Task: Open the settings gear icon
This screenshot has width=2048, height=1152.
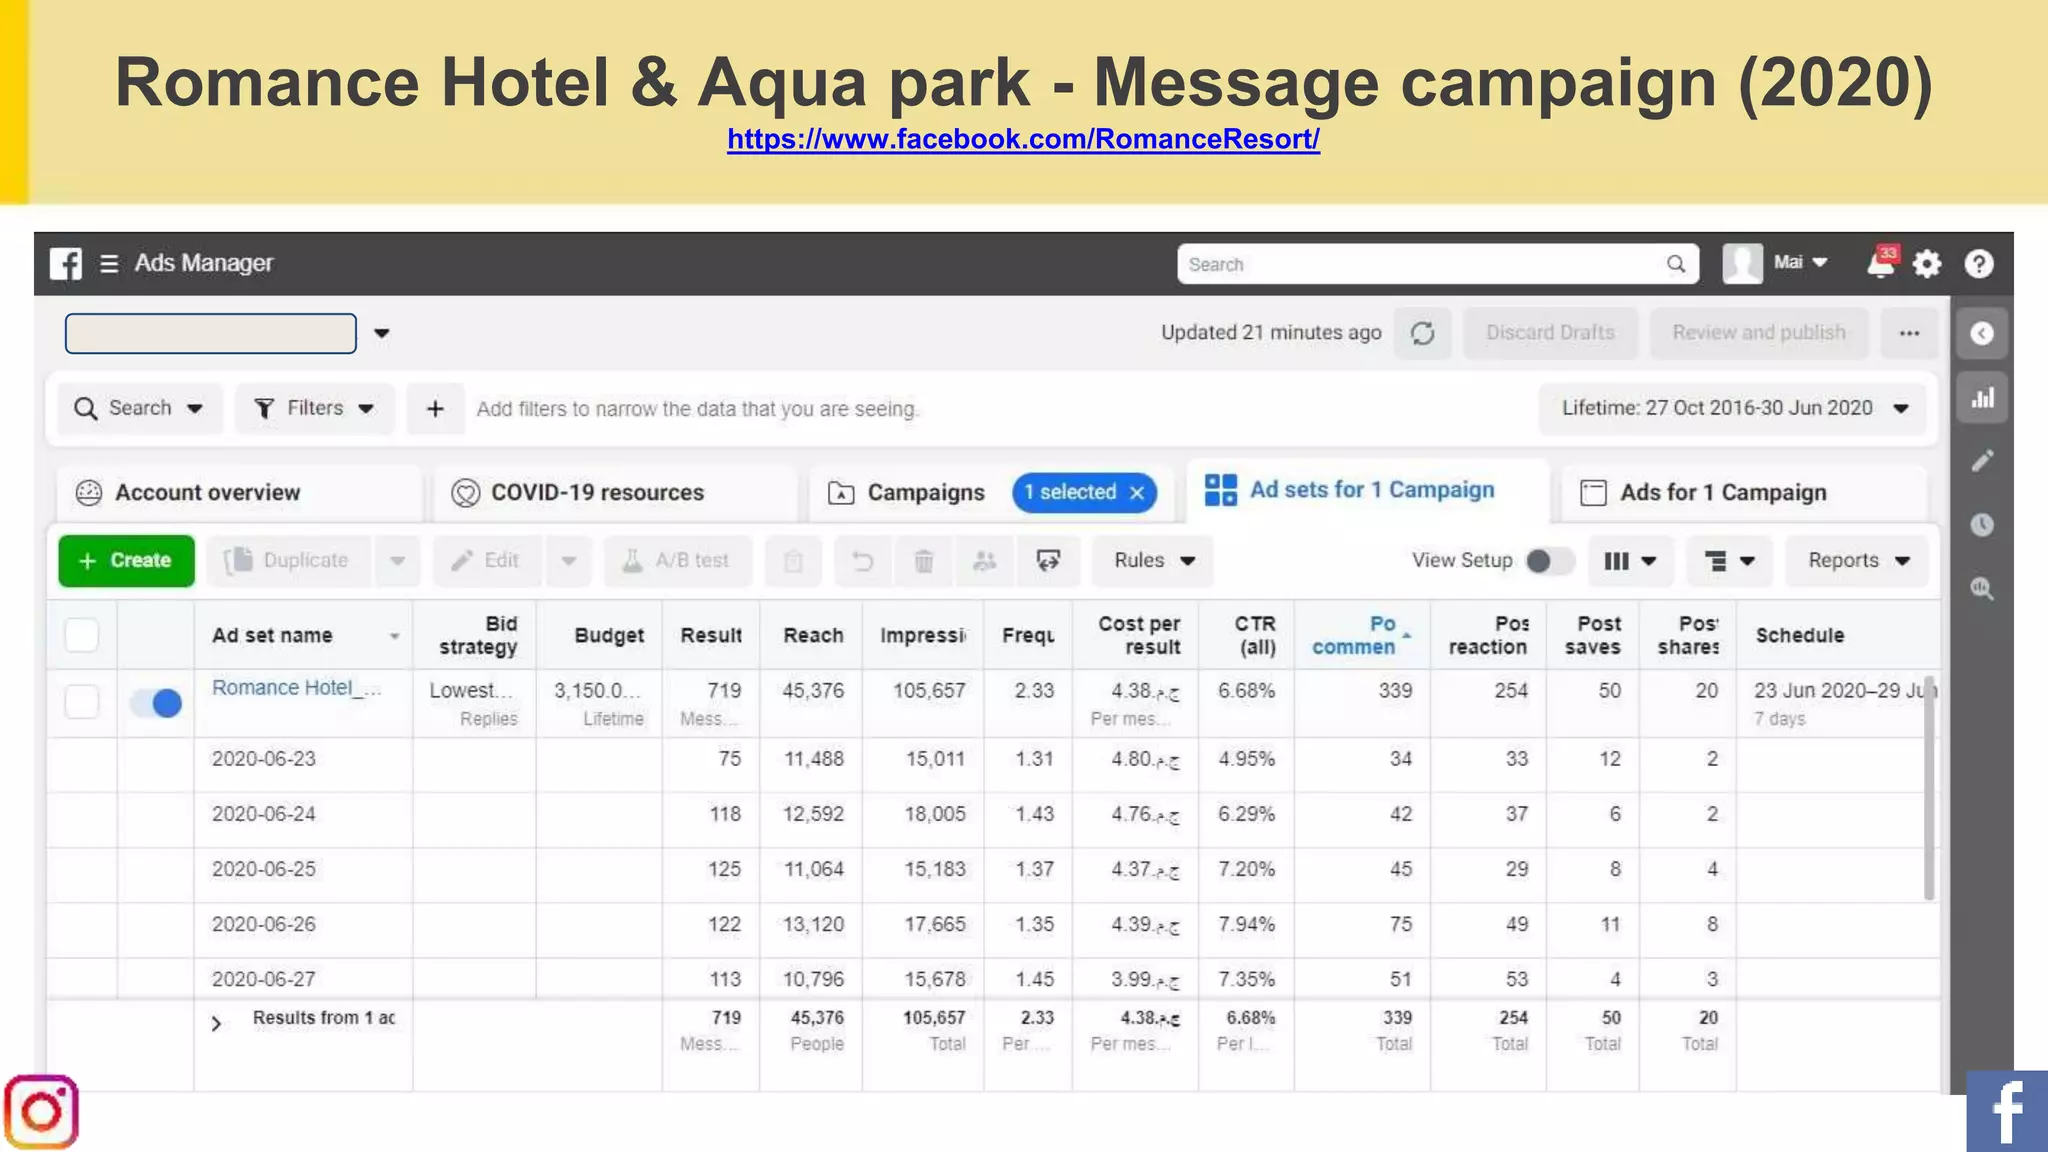Action: [x=1927, y=264]
